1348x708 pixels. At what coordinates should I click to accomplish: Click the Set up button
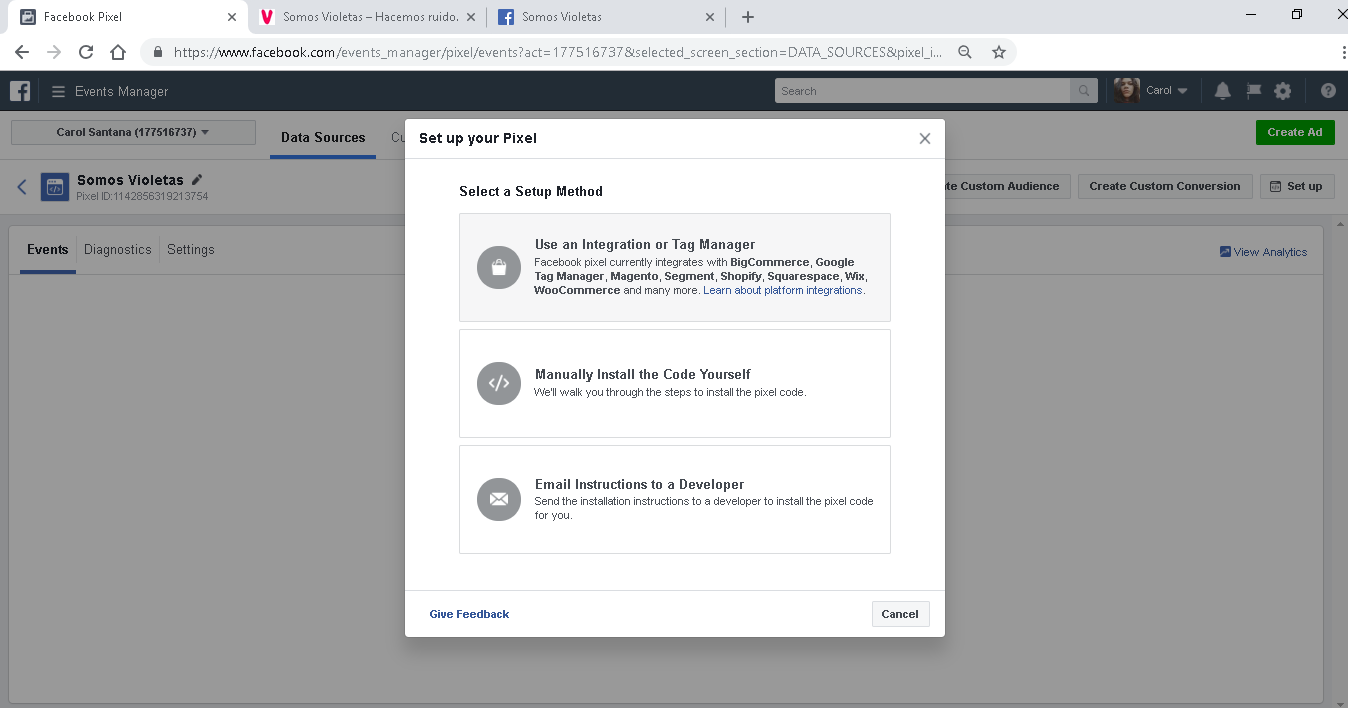click(x=1297, y=186)
